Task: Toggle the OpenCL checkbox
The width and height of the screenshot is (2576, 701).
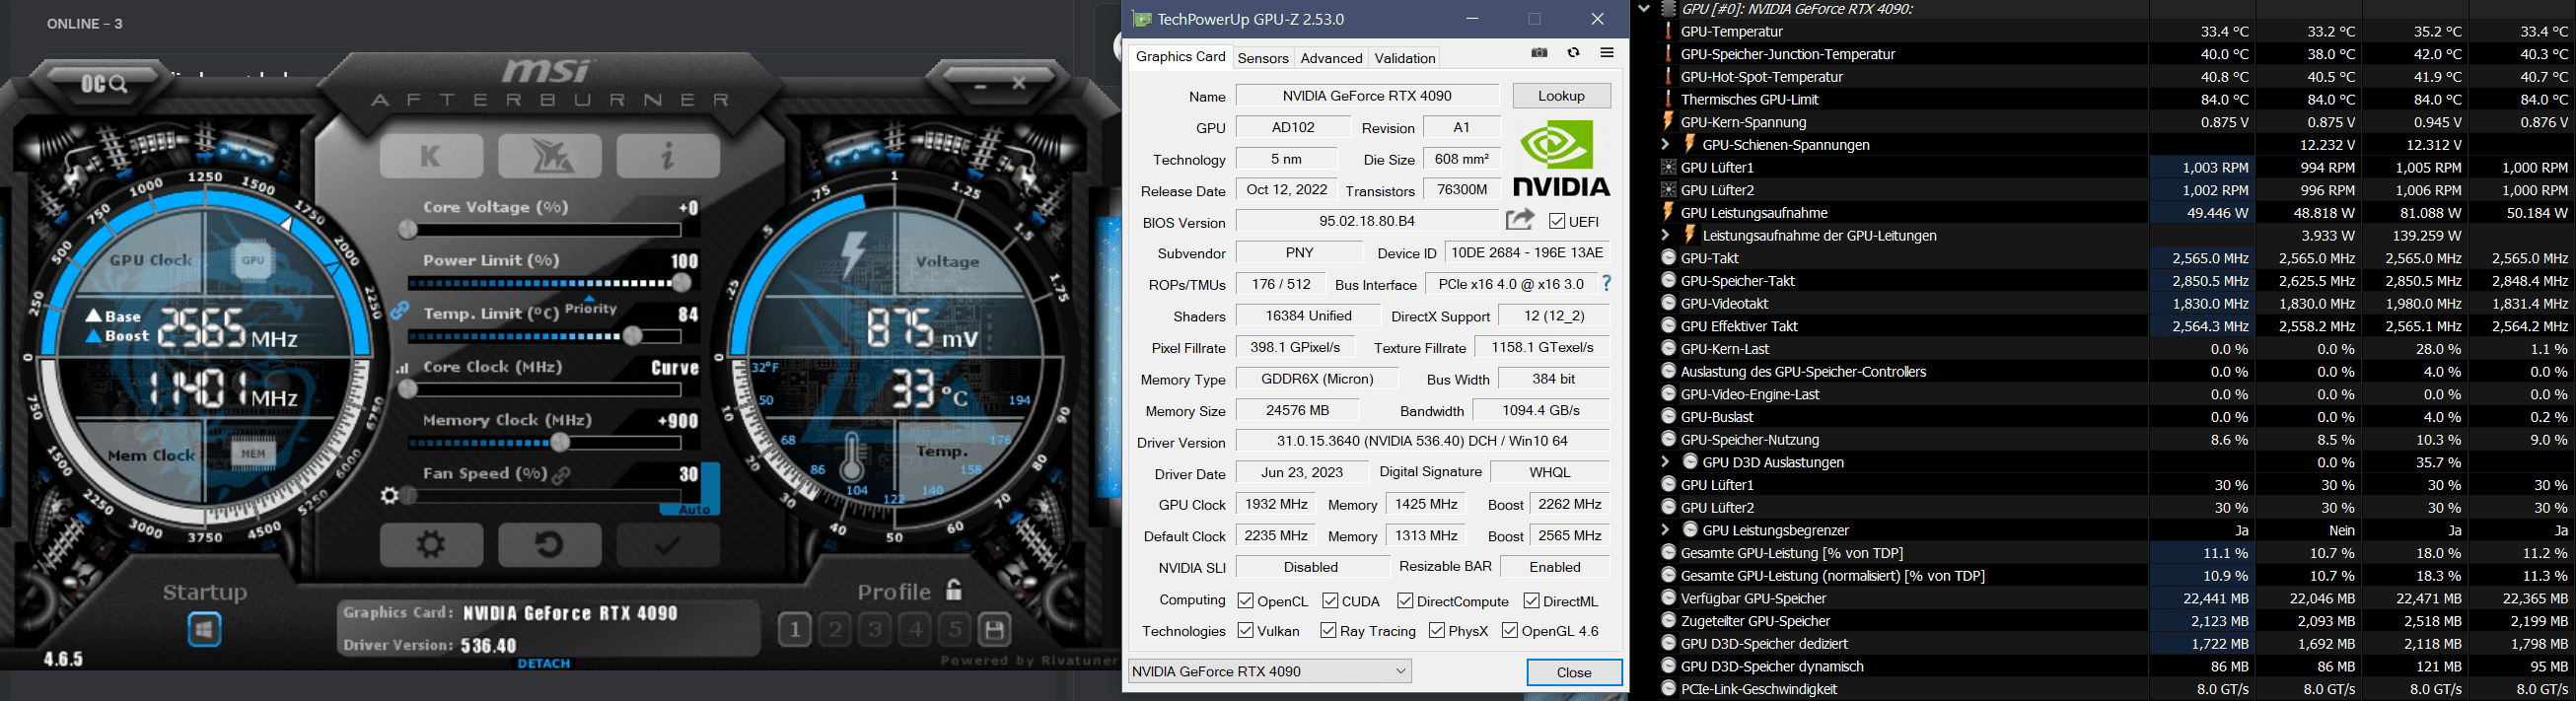Action: (x=1246, y=601)
